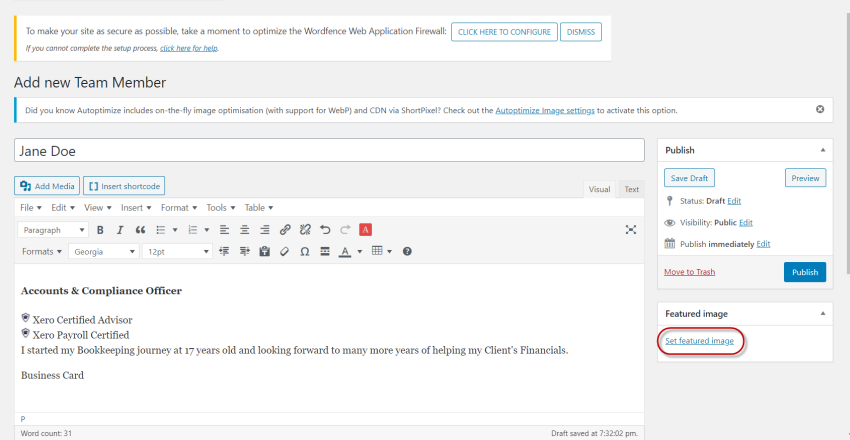The image size is (850, 440).
Task: Insert a special character with omega icon
Action: click(305, 251)
